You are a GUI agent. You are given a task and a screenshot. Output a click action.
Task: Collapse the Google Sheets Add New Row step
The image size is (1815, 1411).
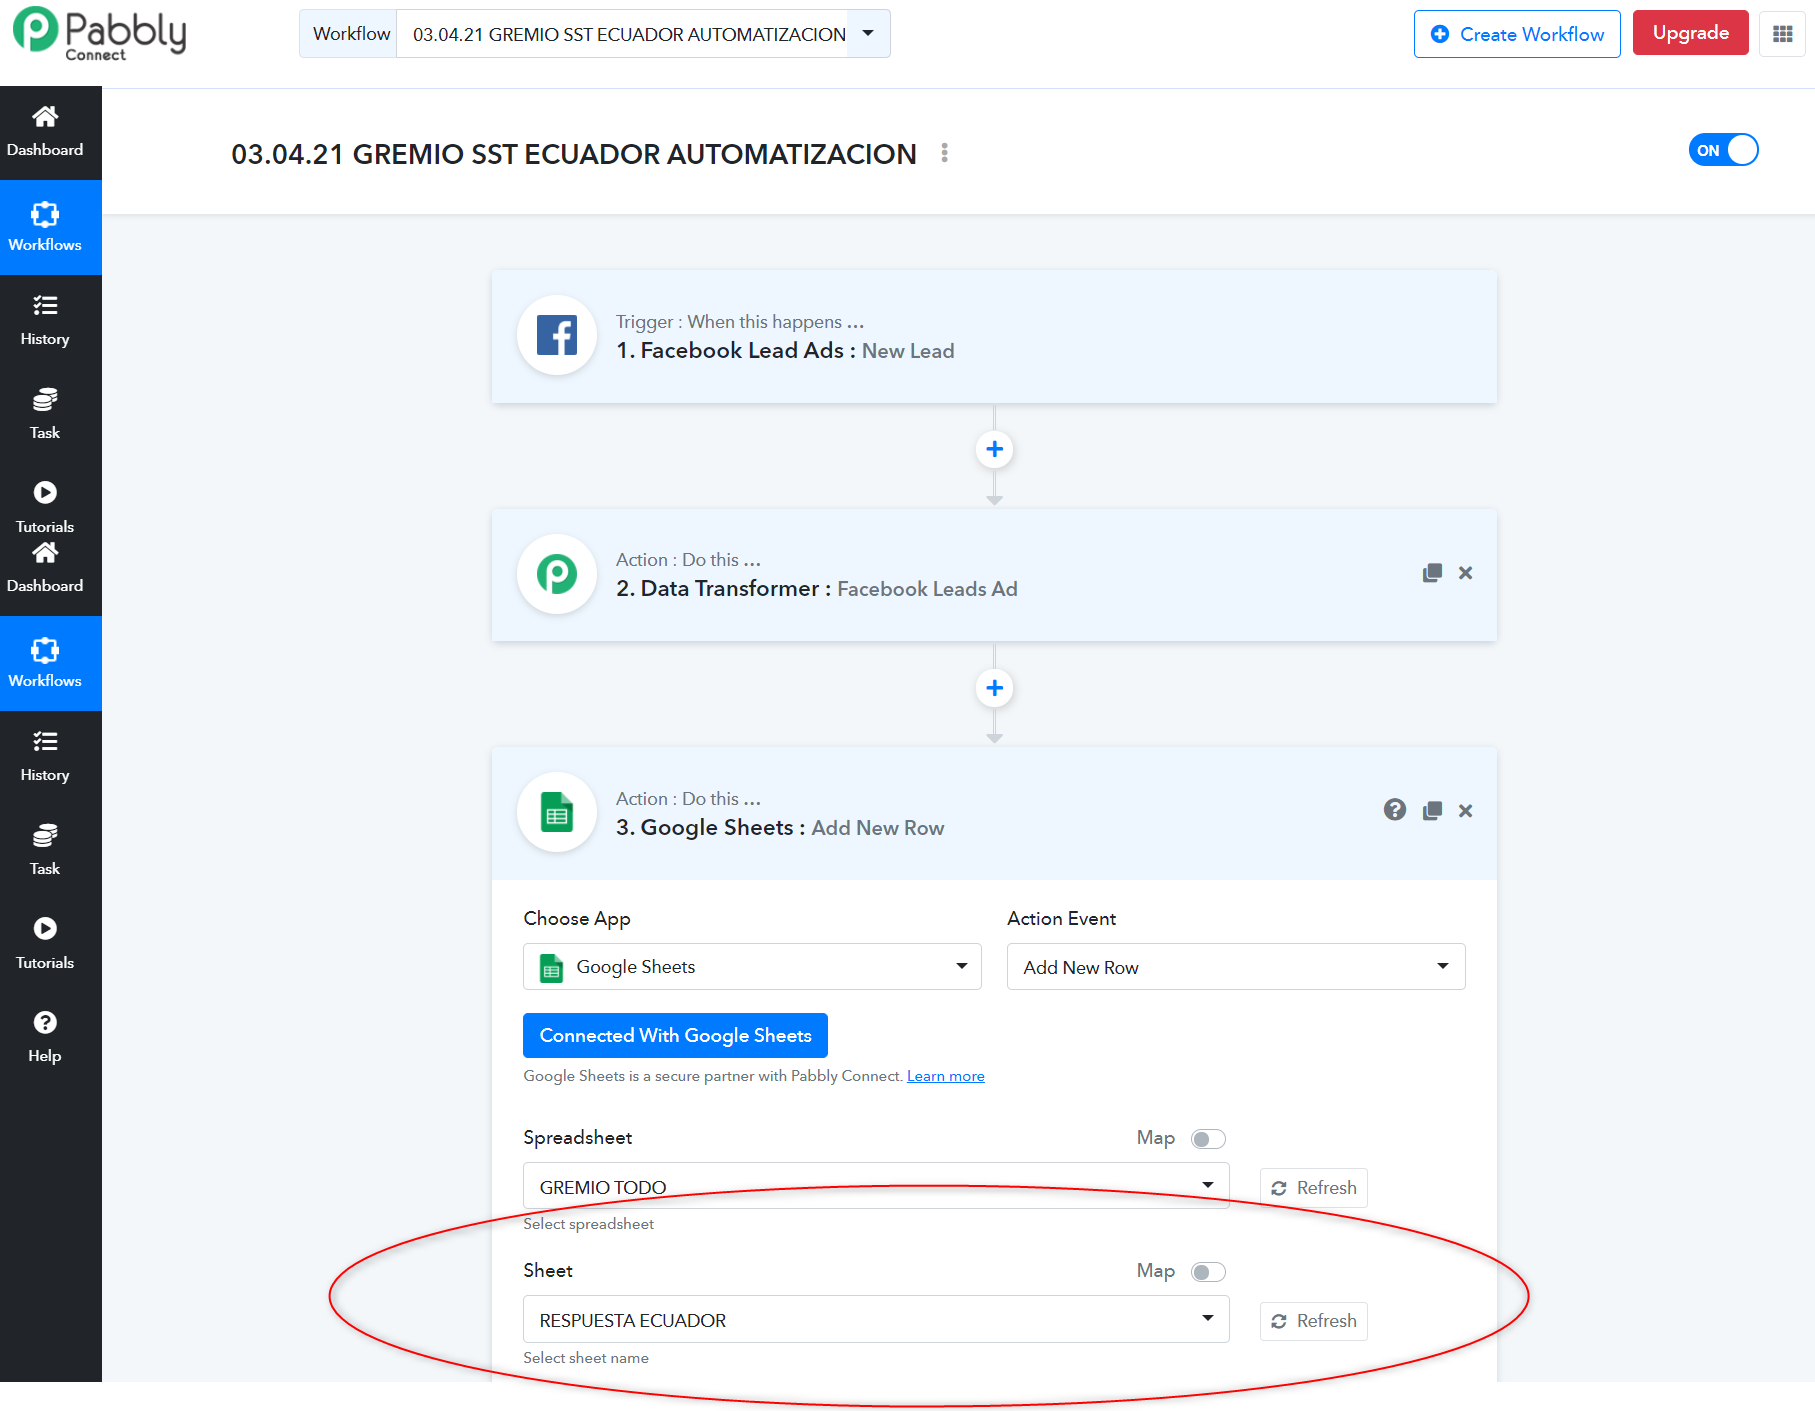coord(994,813)
